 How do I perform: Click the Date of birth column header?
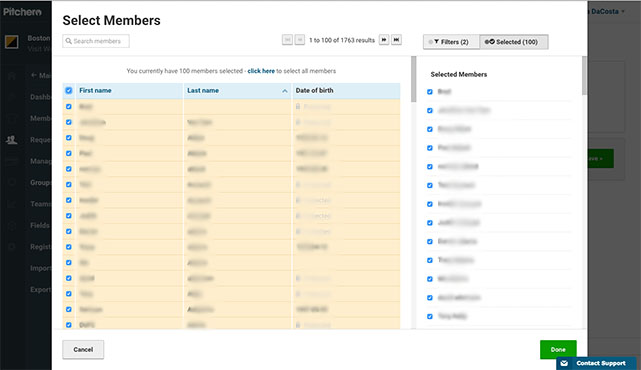click(314, 90)
